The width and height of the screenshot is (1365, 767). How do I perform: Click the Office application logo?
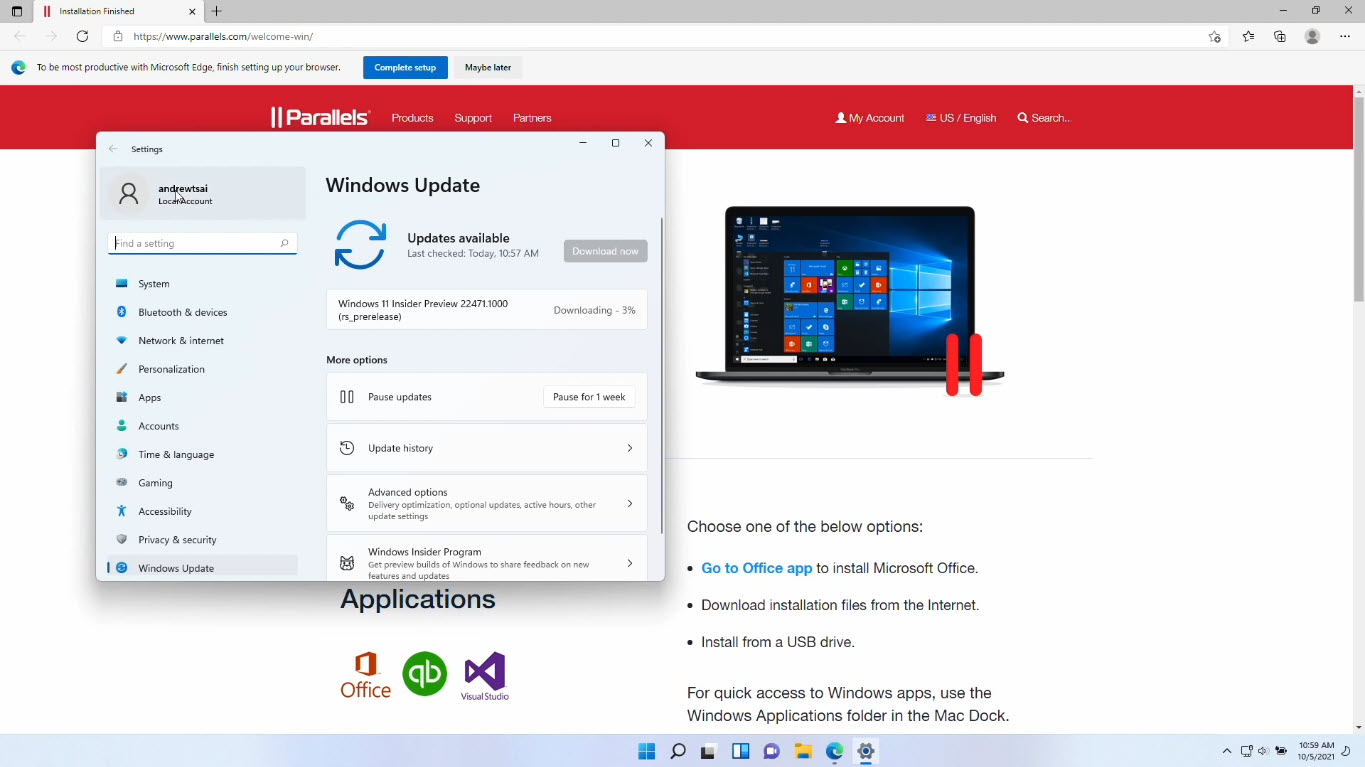tap(365, 675)
